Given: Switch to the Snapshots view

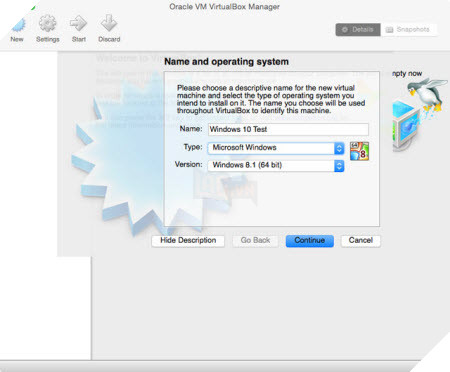Looking at the screenshot, I should [408, 30].
